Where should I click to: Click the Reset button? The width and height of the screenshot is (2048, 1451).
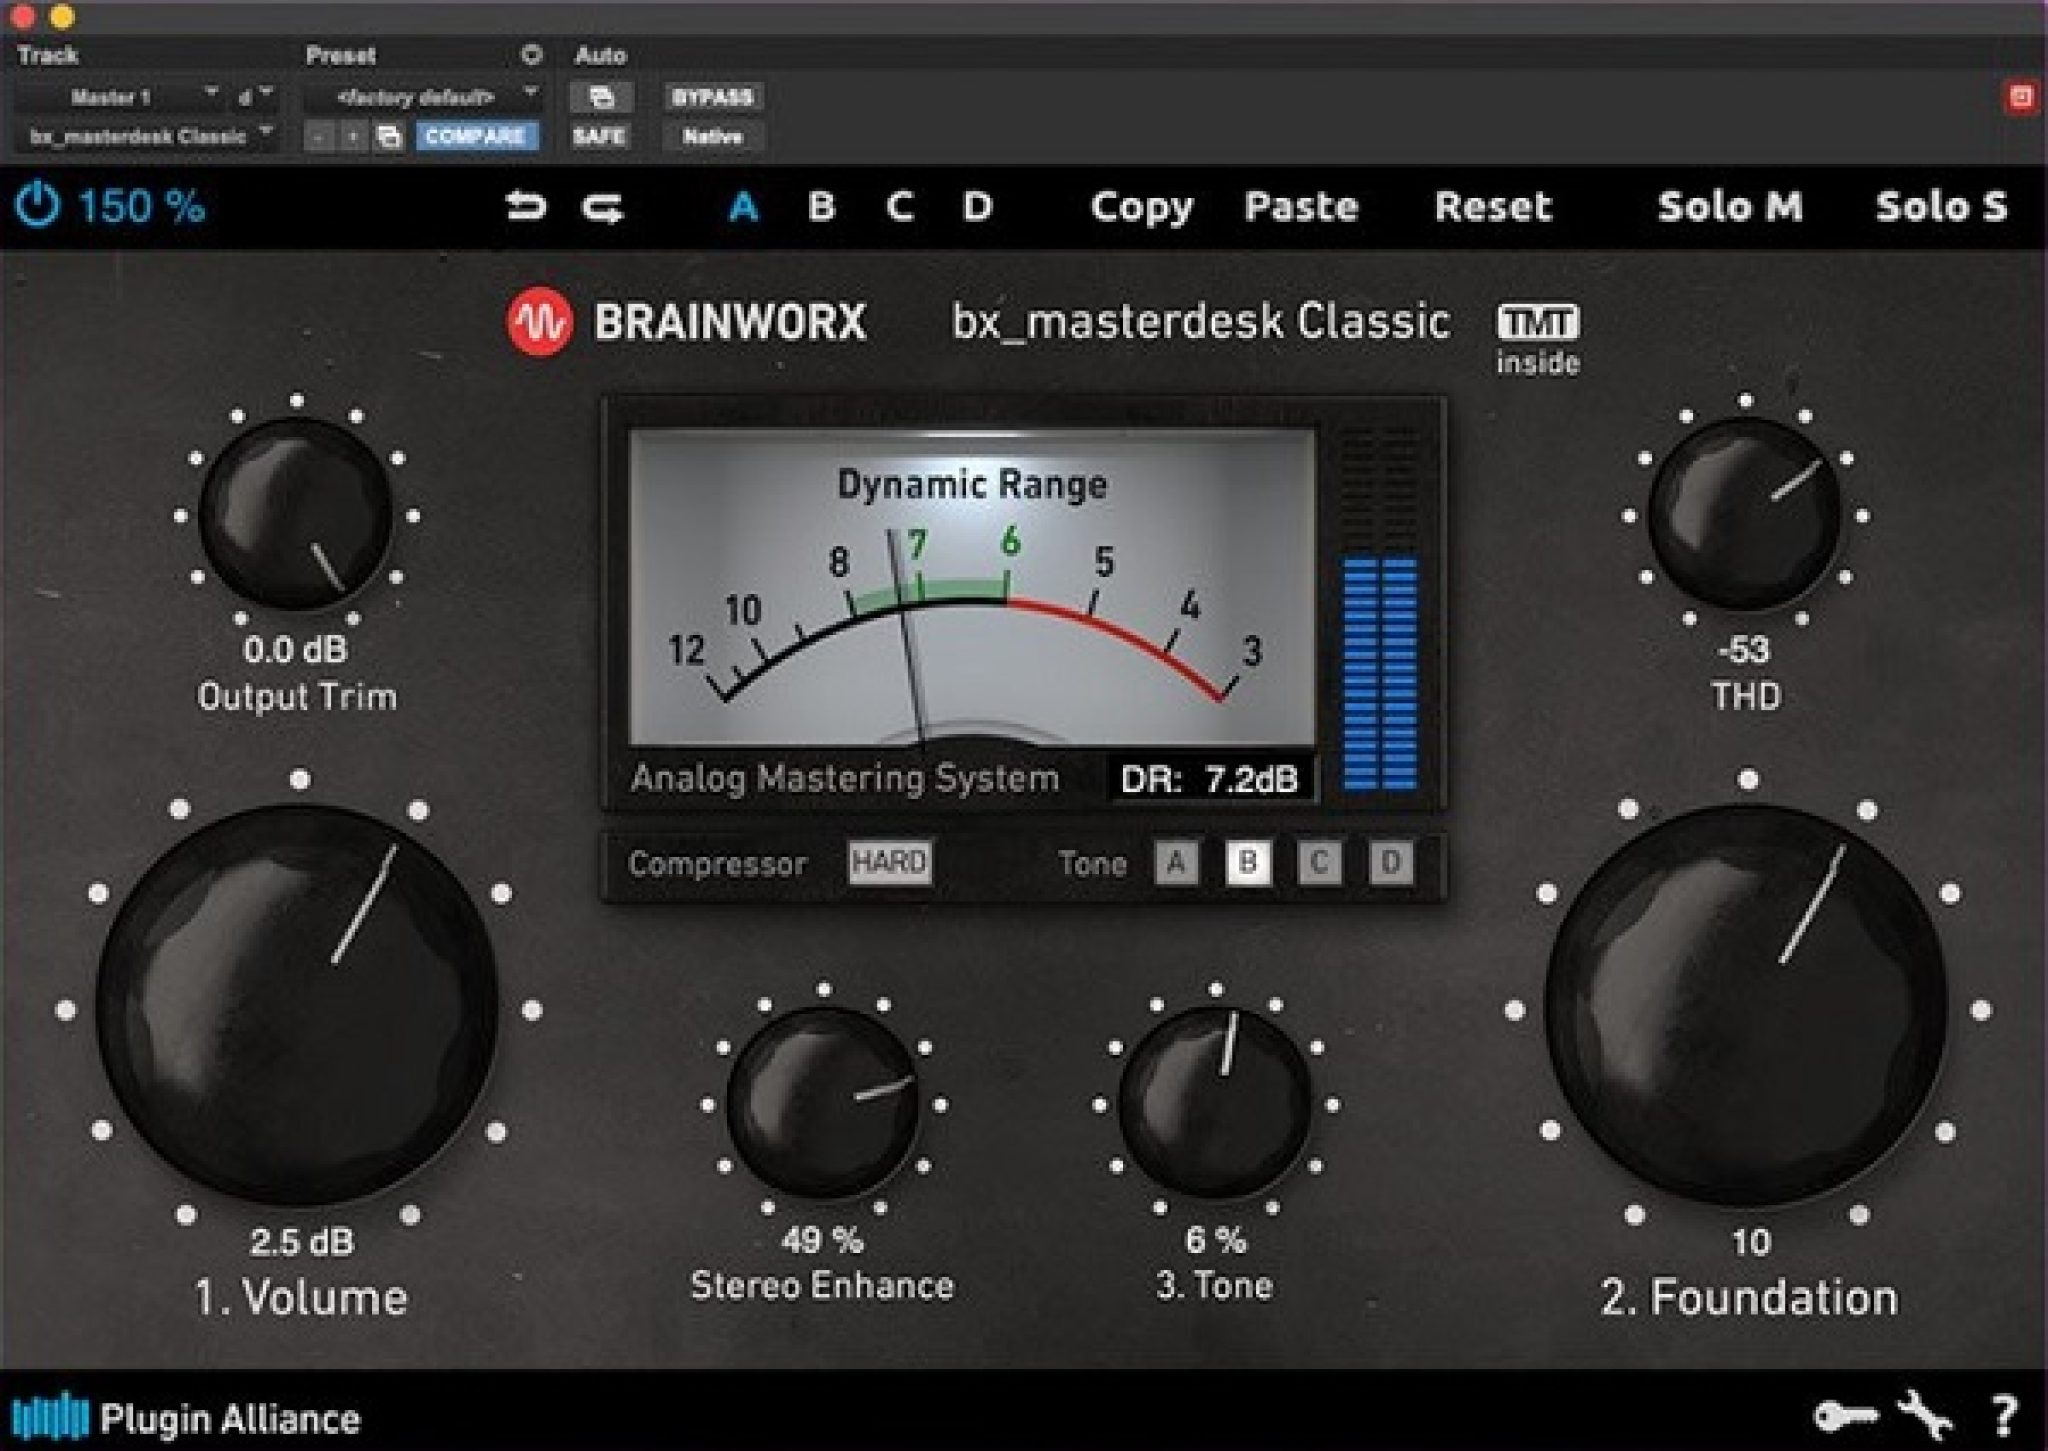pos(1493,207)
